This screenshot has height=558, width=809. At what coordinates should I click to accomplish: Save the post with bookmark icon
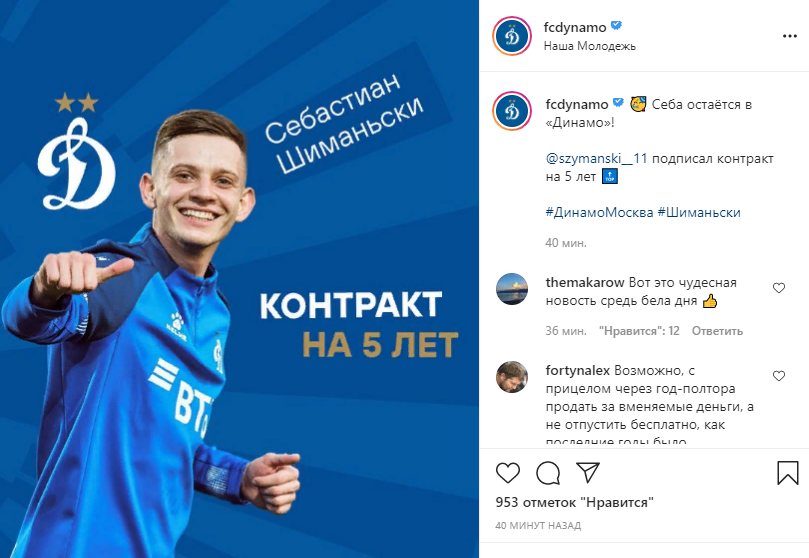[x=787, y=472]
